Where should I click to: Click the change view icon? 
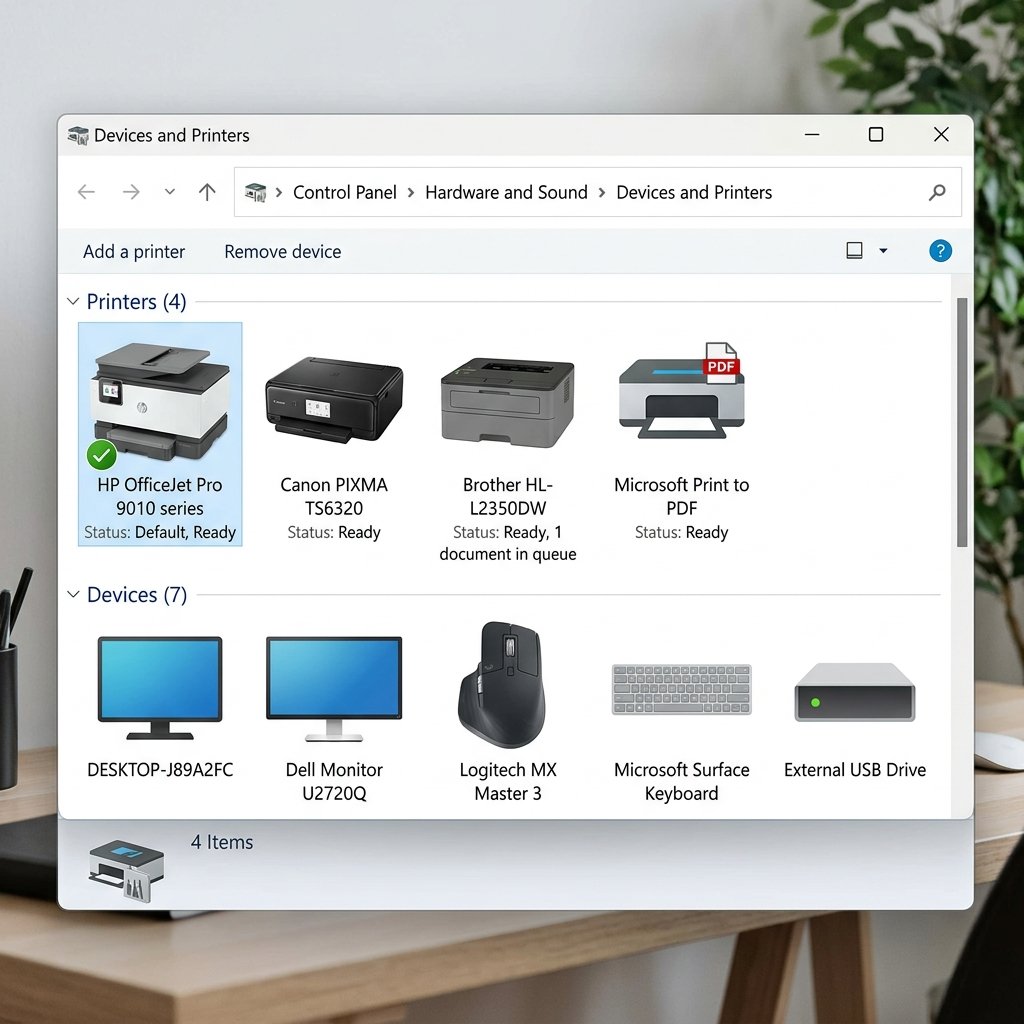854,251
